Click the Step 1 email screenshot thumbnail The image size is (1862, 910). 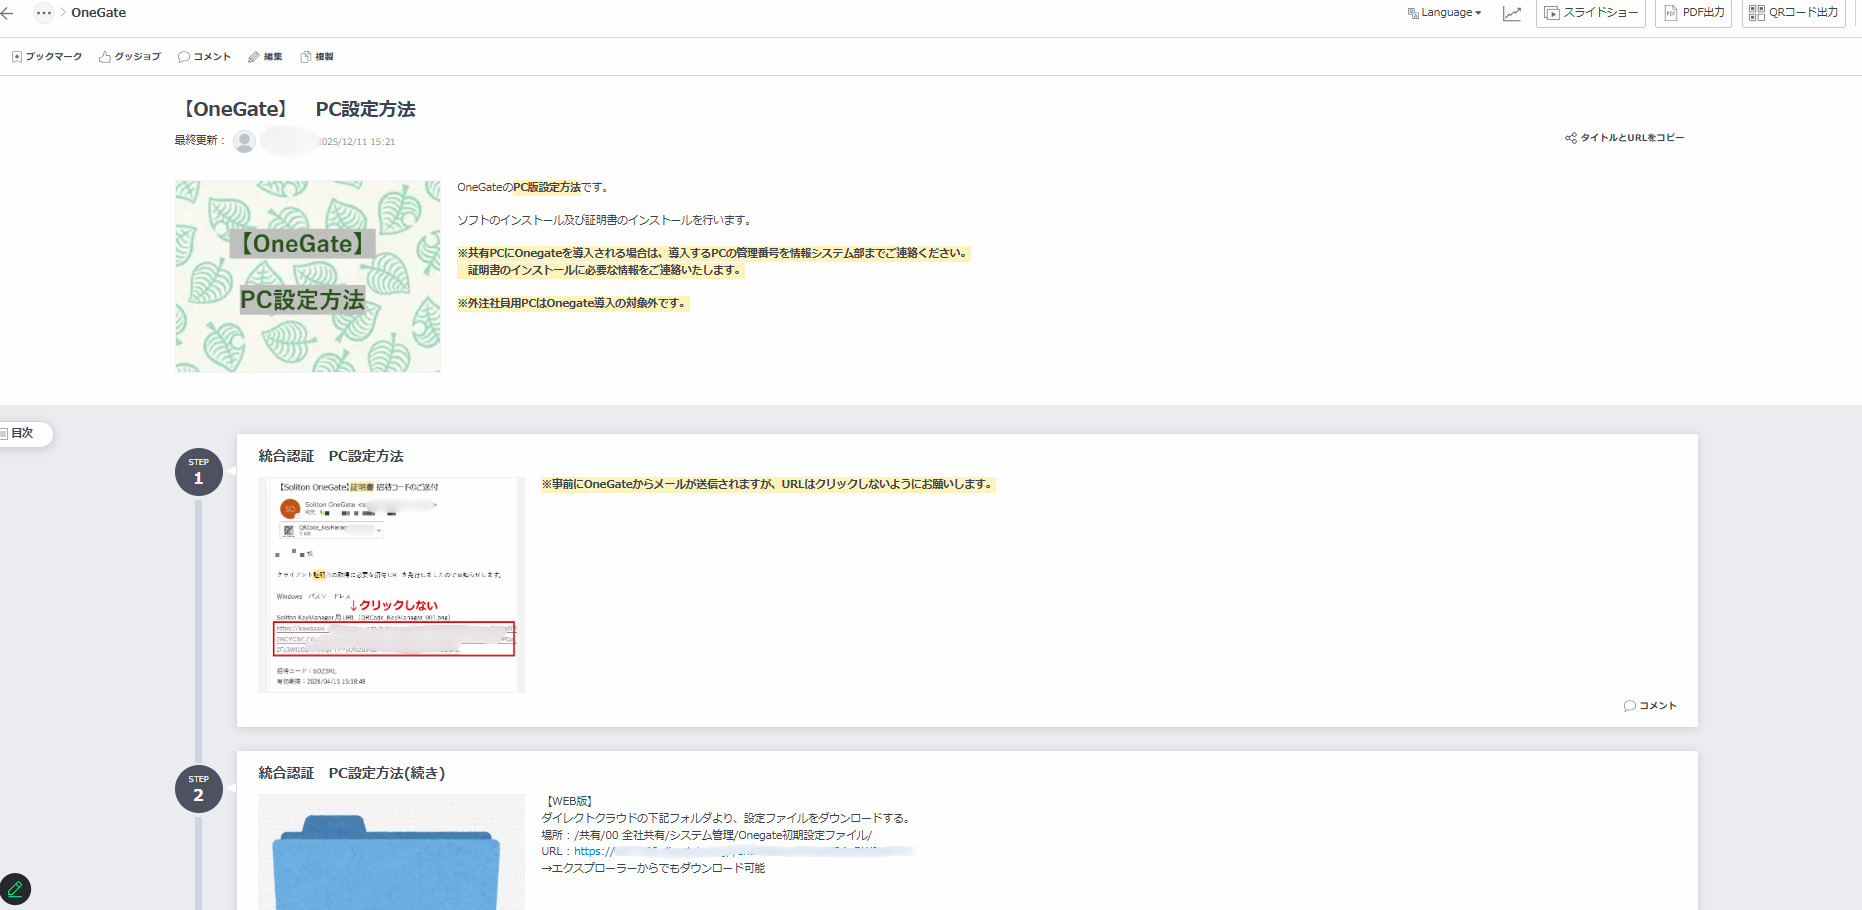coord(391,584)
